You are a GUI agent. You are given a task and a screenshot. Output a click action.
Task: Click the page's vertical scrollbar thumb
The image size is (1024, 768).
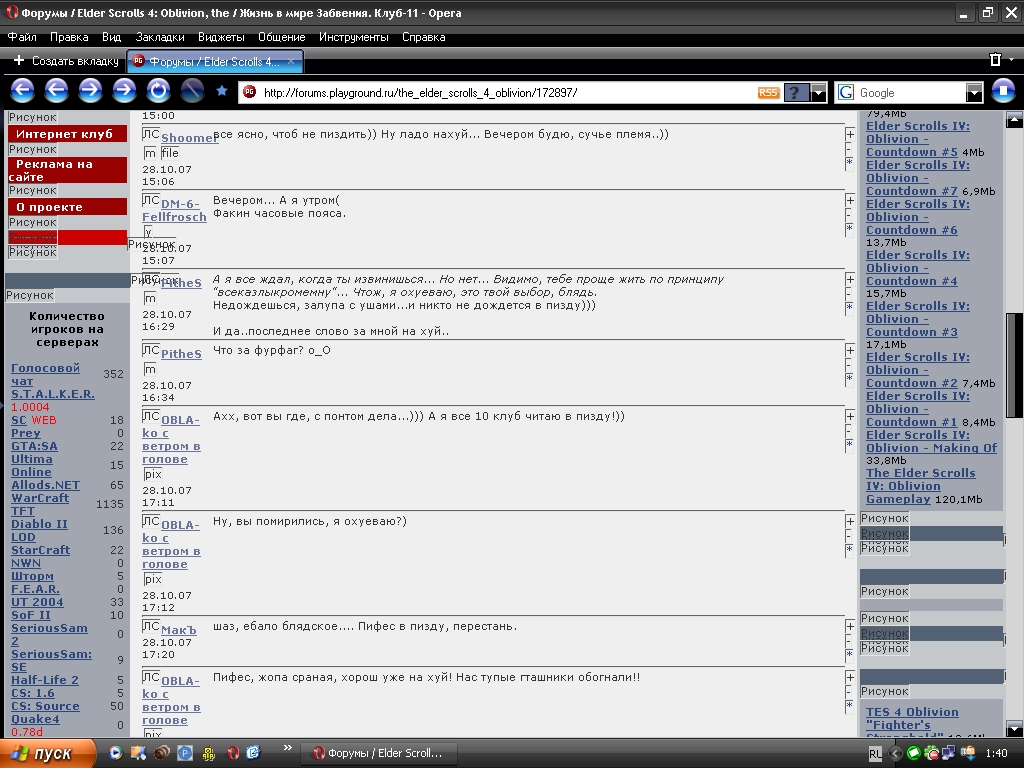(1014, 364)
